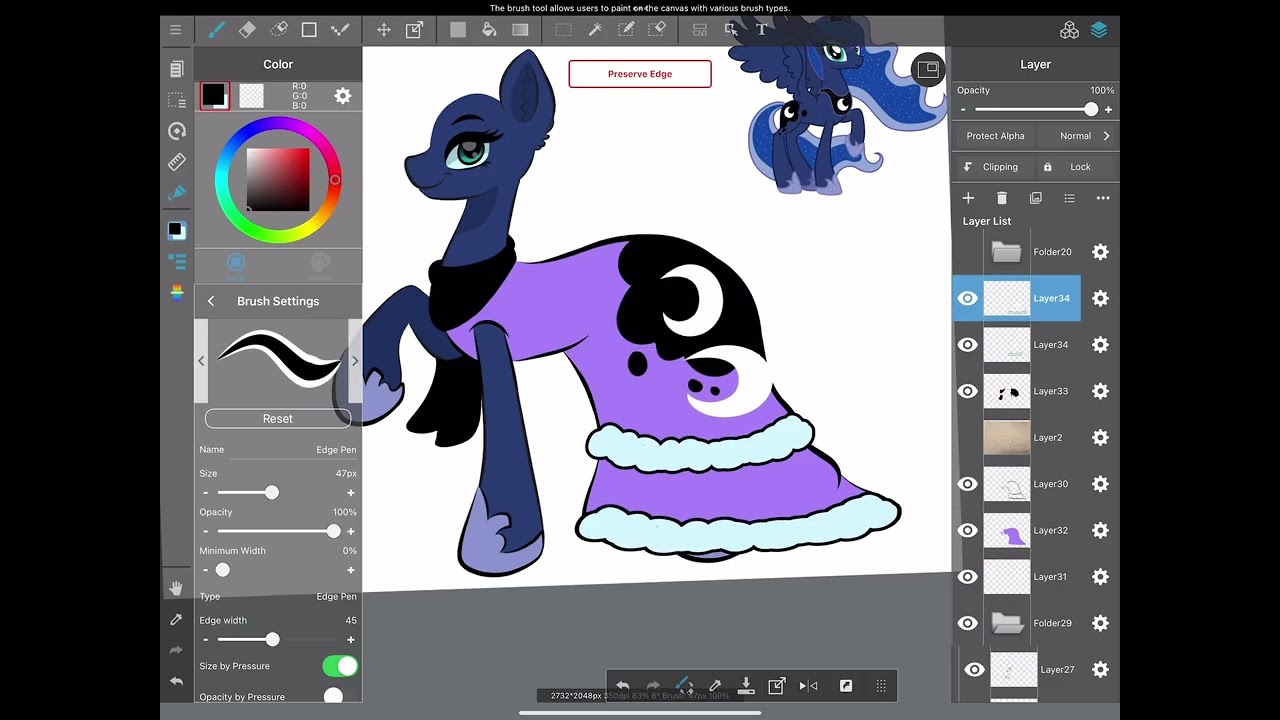Click the brush Size slider handle
This screenshot has height=720, width=1280.
[272, 493]
